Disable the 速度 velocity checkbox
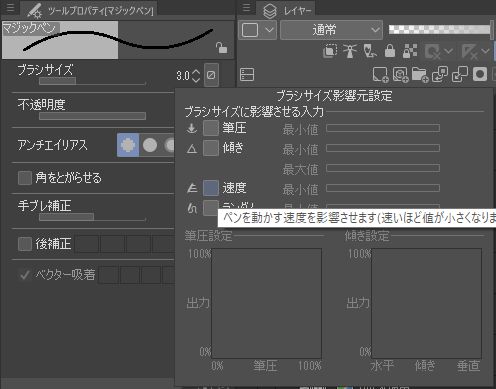Image resolution: width=496 pixels, height=389 pixels. click(x=211, y=188)
